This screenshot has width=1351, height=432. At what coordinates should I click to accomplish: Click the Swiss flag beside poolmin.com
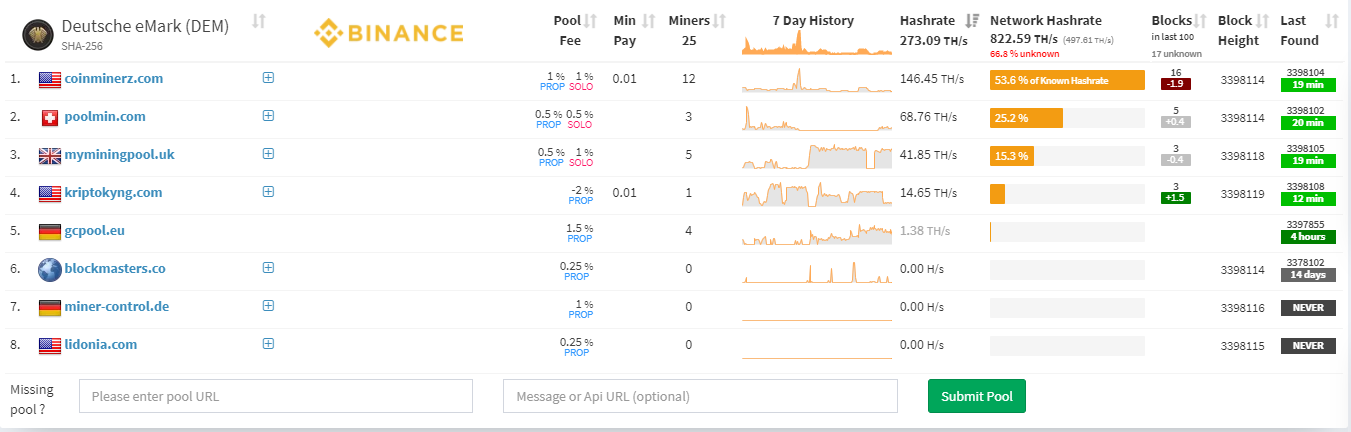(x=49, y=117)
